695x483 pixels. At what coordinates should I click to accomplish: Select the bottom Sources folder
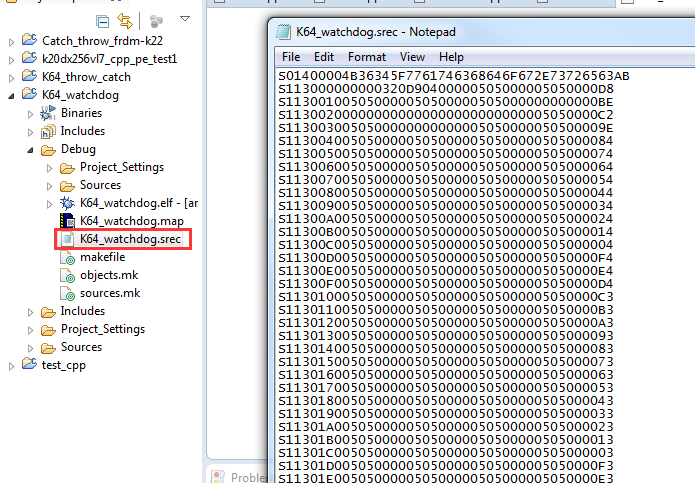coord(81,347)
